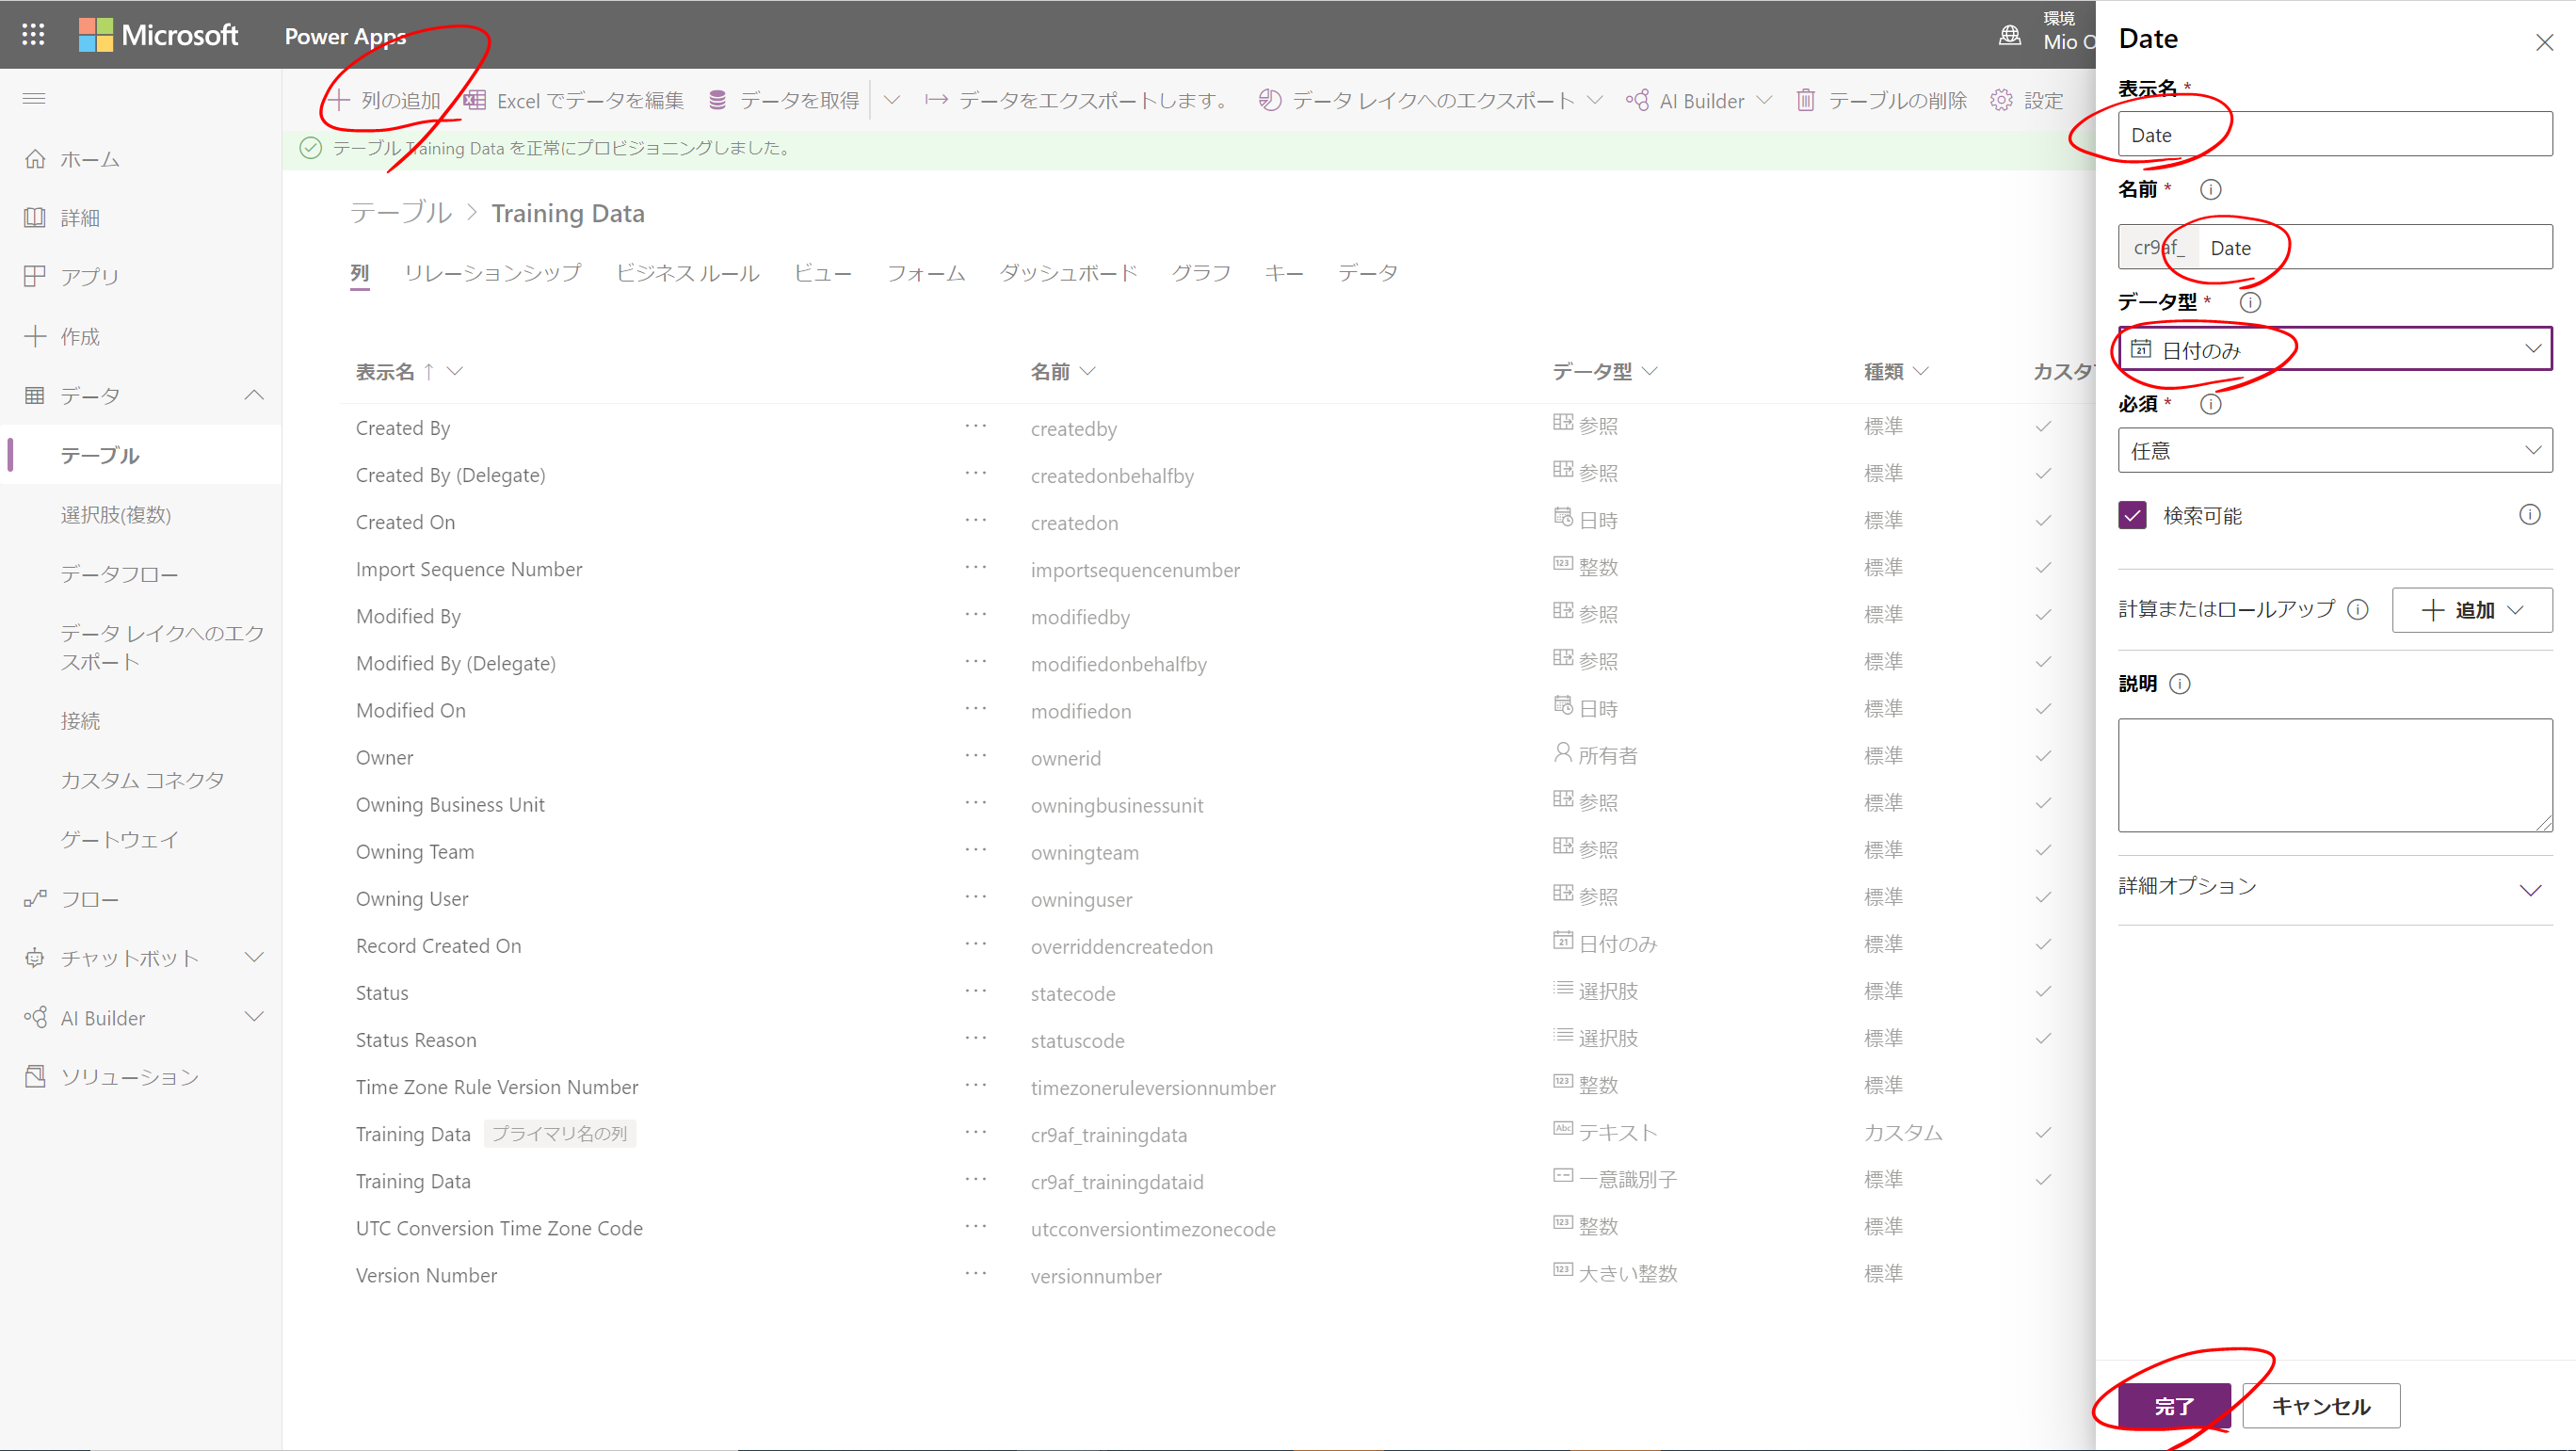Open the 必須 dropdown showing 任意
This screenshot has height=1451, width=2576.
2334,451
